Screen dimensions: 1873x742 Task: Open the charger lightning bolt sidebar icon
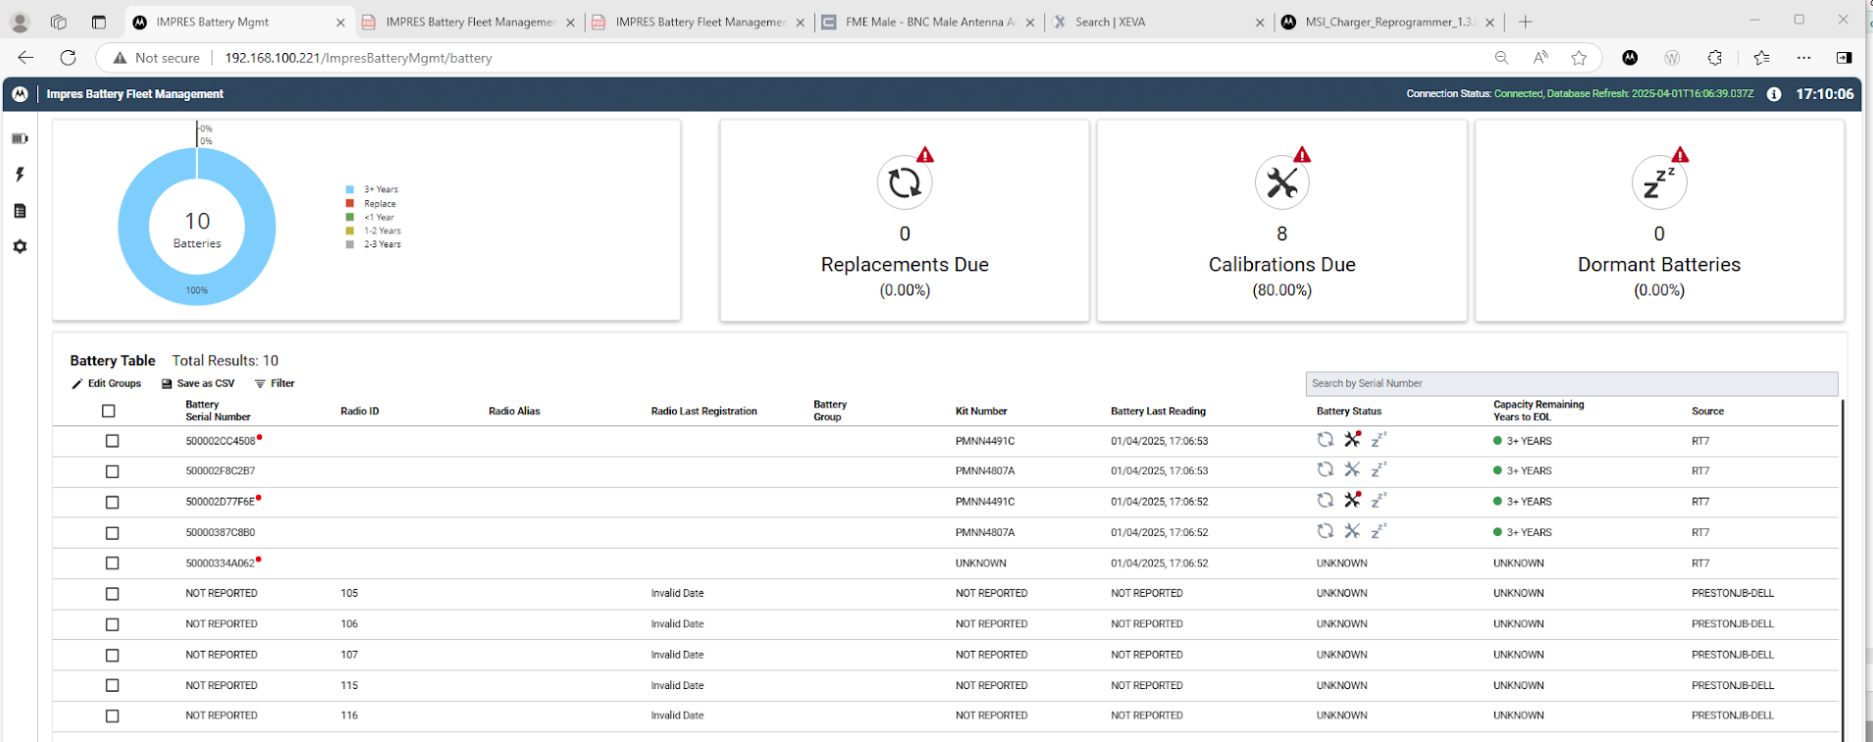[19, 174]
